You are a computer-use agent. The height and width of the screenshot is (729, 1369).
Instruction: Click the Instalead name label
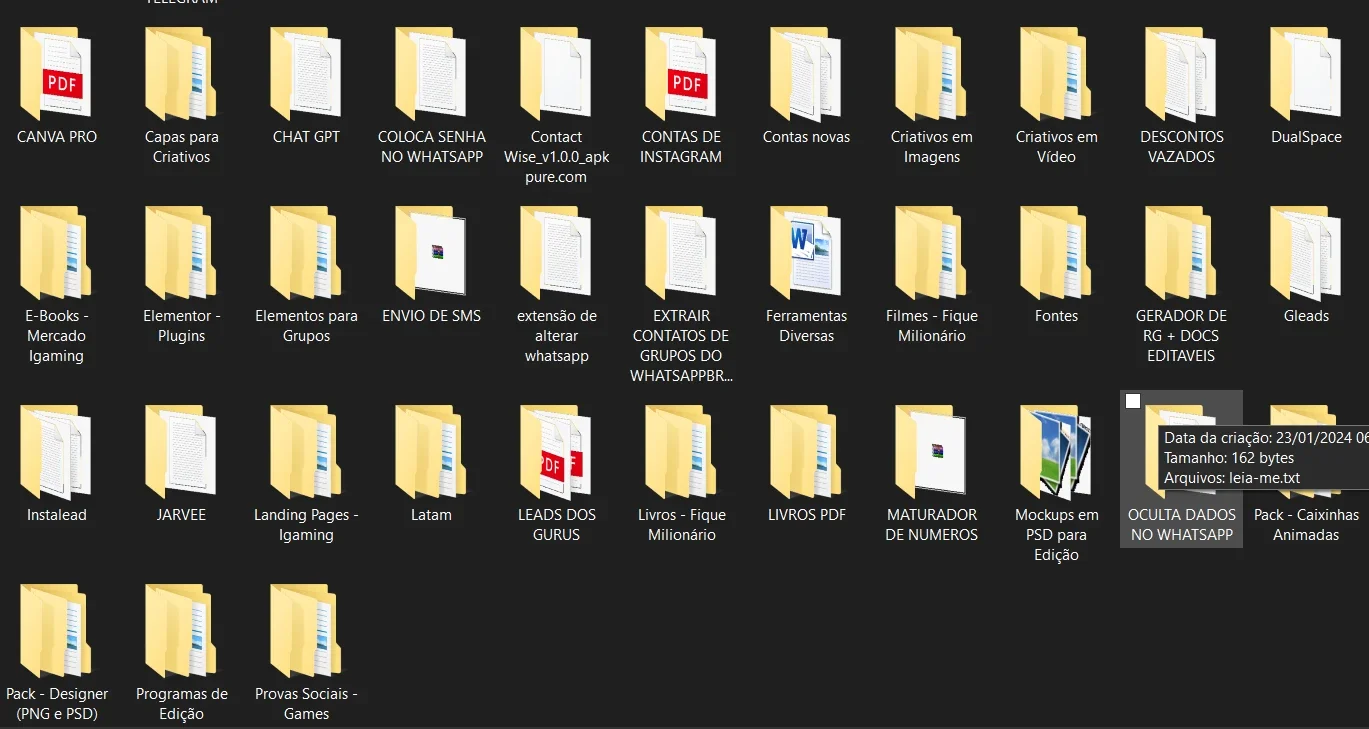(x=57, y=515)
